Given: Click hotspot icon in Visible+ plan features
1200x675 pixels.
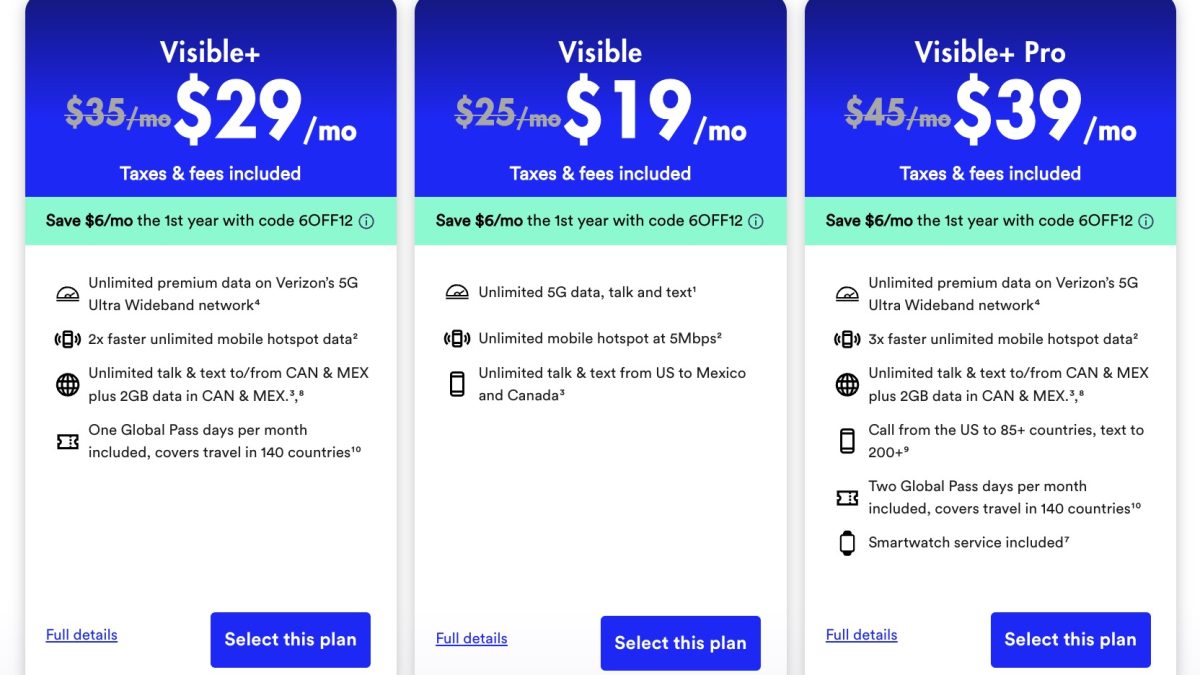Looking at the screenshot, I should pos(67,339).
